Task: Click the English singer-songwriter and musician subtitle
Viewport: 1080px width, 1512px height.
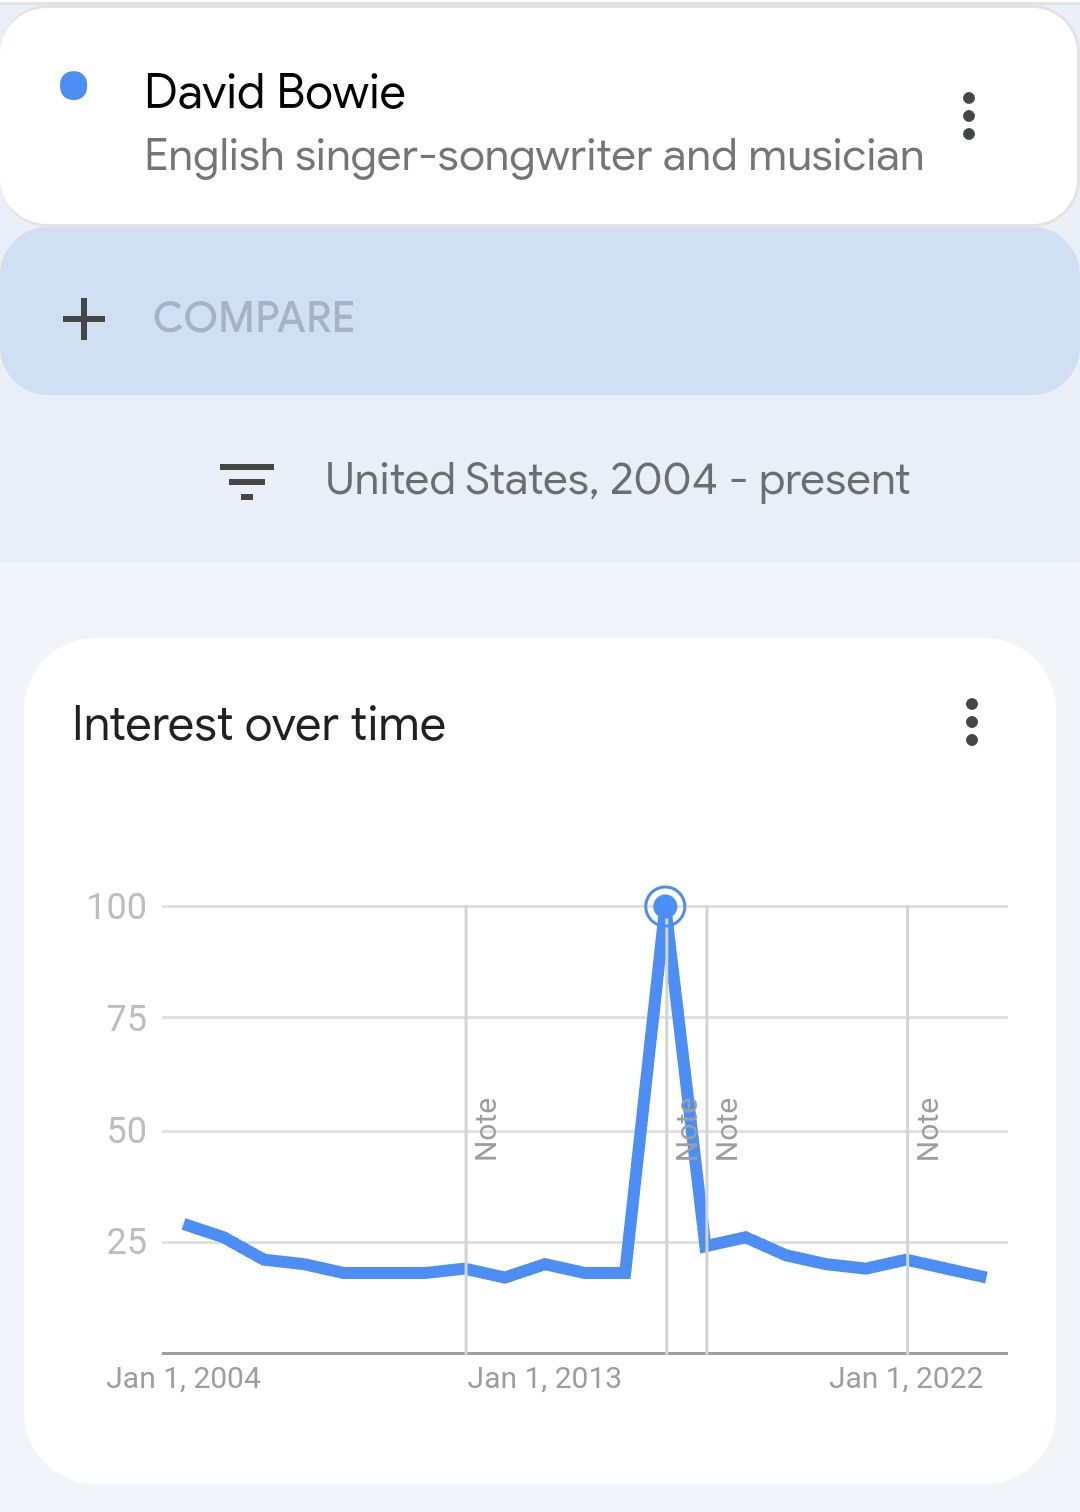Action: 534,156
